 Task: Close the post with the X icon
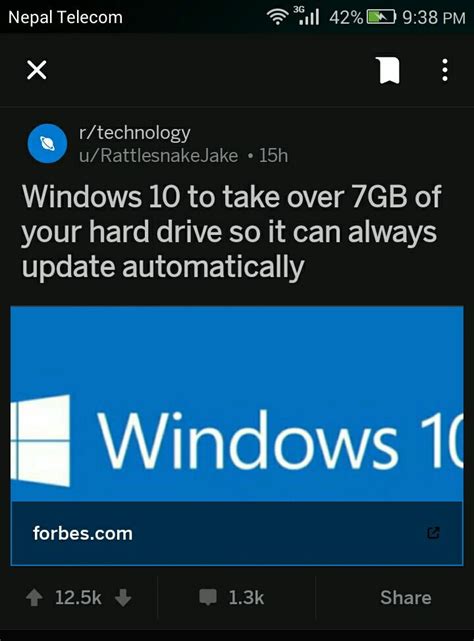coord(36,70)
